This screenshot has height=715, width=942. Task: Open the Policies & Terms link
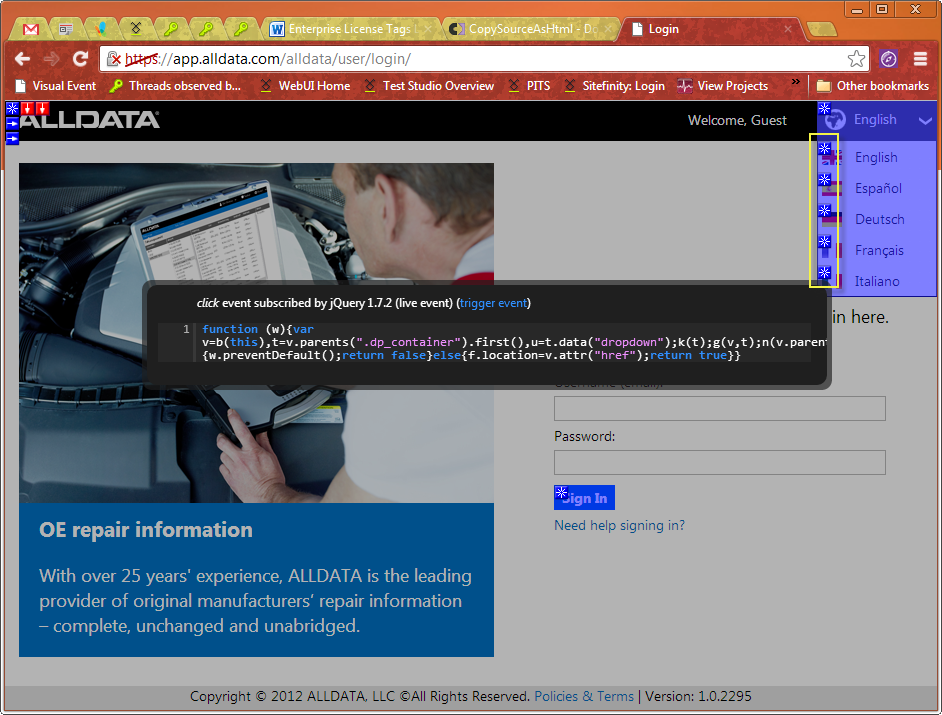584,696
